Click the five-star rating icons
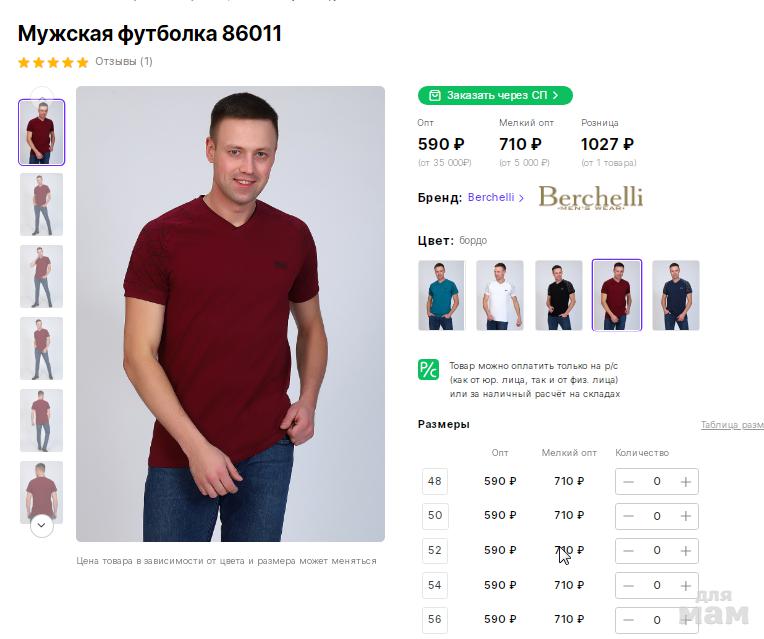The width and height of the screenshot is (764, 639). click(x=53, y=62)
